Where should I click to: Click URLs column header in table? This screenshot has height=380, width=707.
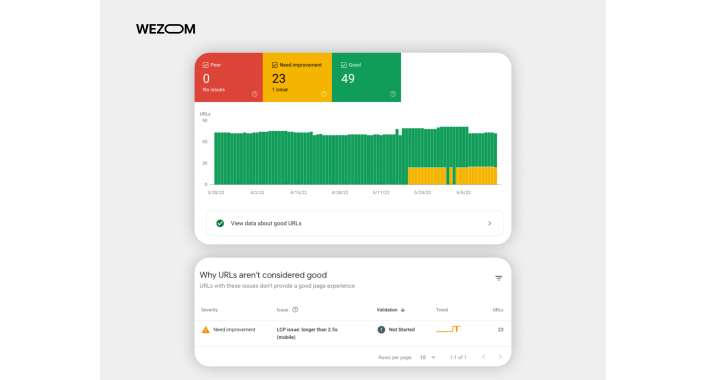498,310
